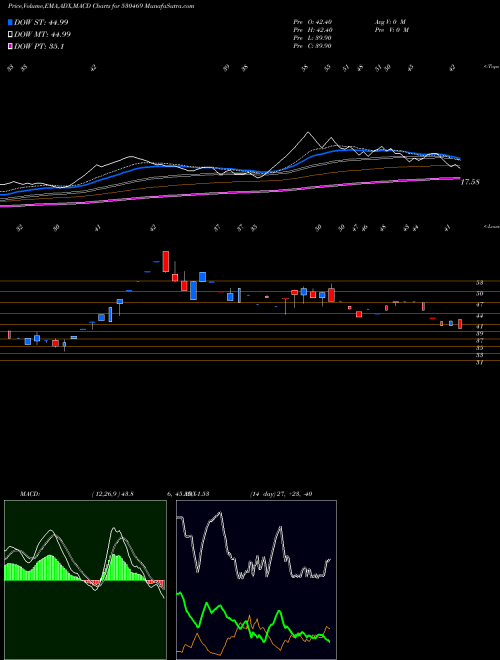Click the 17.58 EMA end label
Screen dimensions: 500x660
tap(470, 182)
